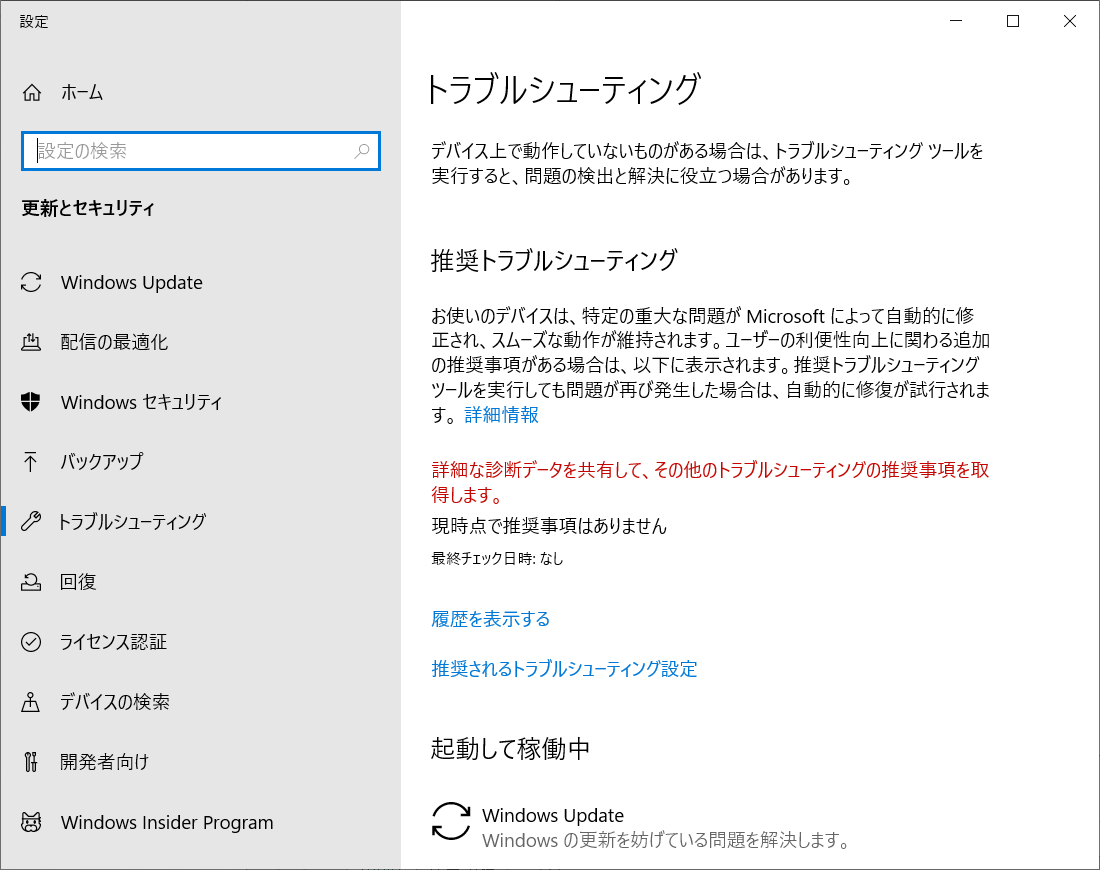Viewport: 1100px width, 870px height.
Task: Open the 詳細情報 link
Action: pyautogui.click(x=500, y=414)
